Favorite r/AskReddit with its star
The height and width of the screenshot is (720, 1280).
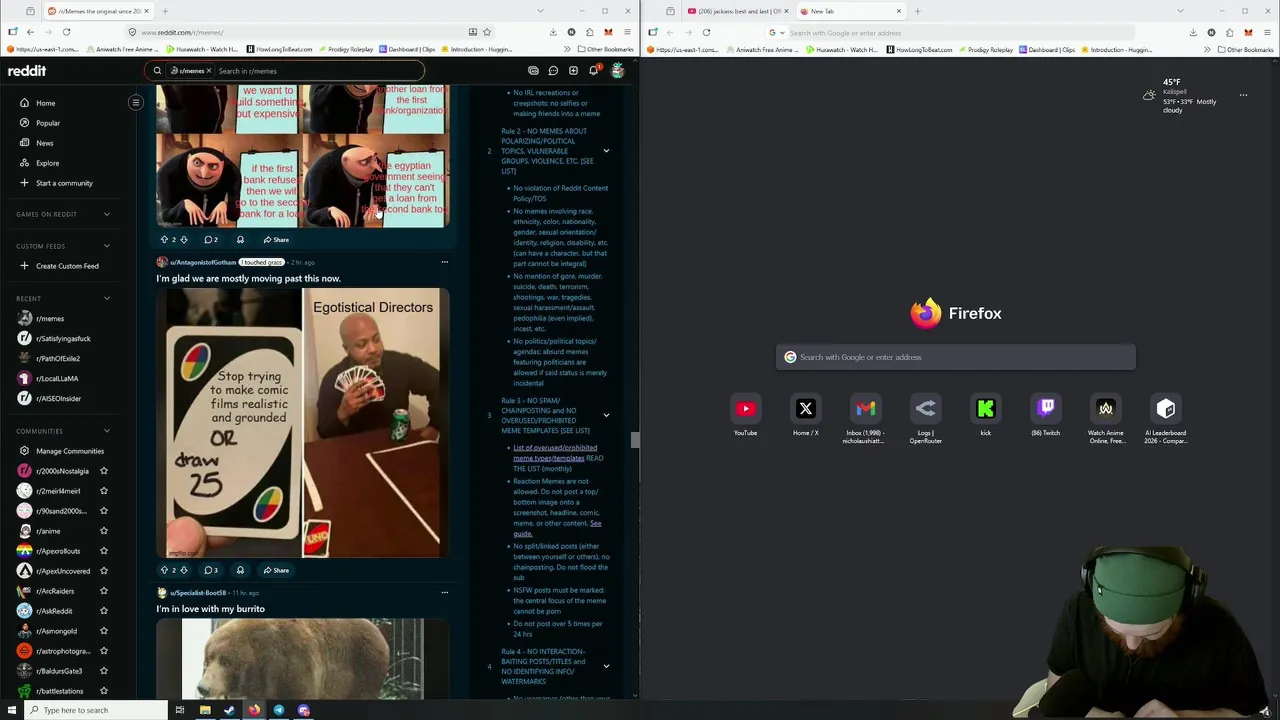click(104, 611)
